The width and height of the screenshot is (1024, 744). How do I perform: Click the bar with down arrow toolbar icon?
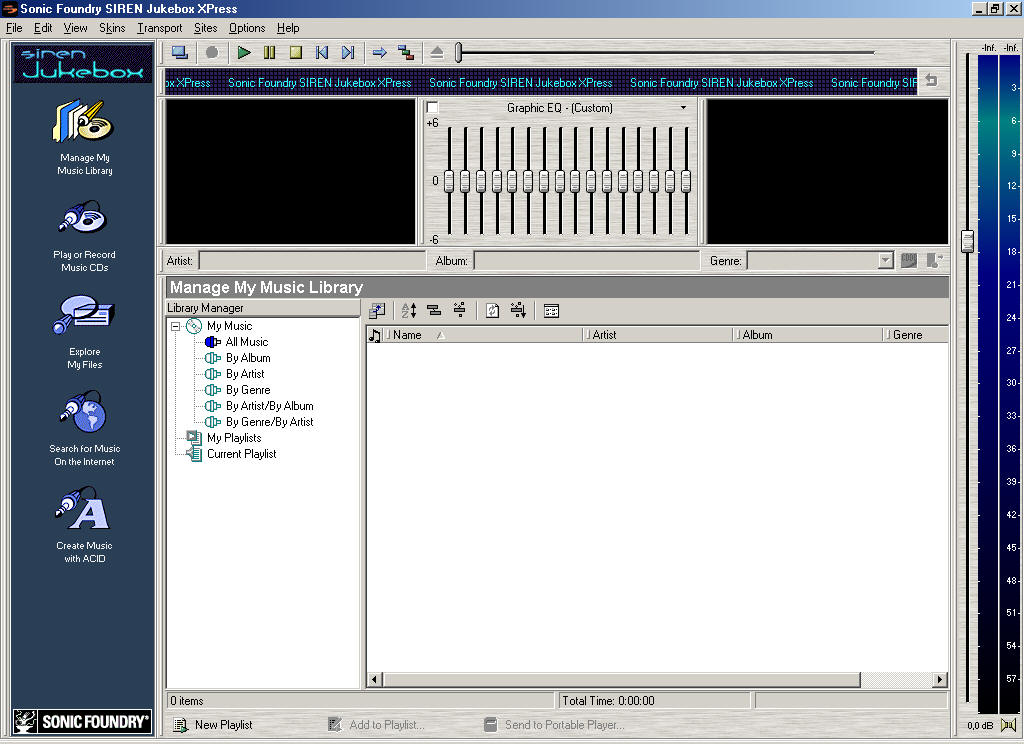tap(519, 311)
